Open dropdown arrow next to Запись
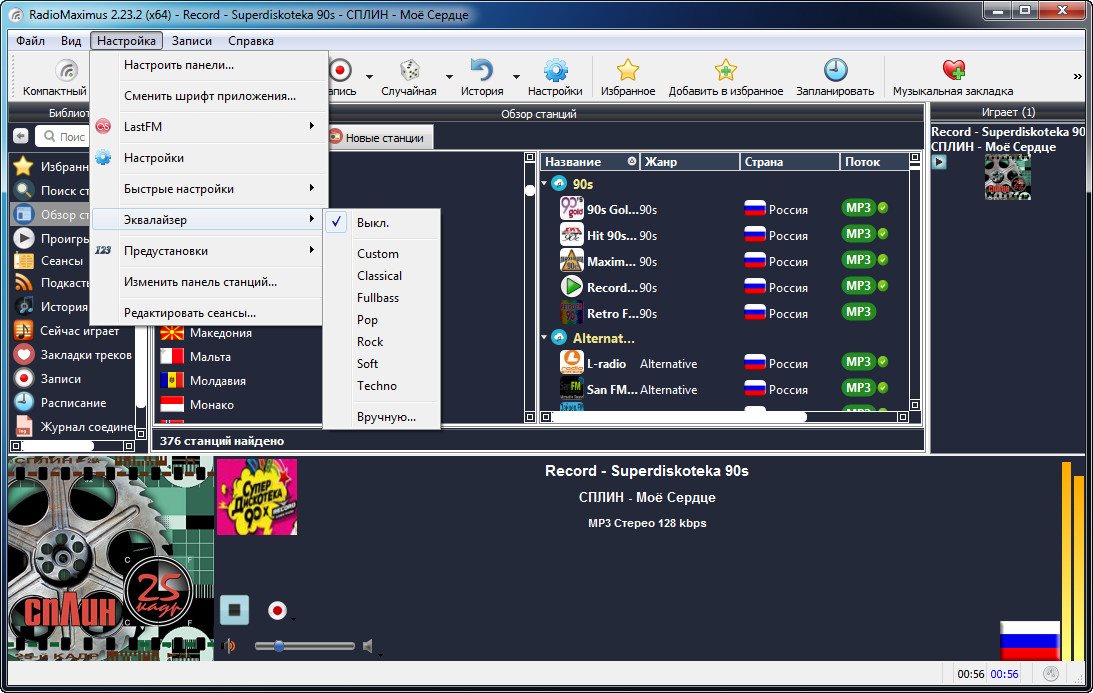The height and width of the screenshot is (693, 1093). (x=369, y=77)
